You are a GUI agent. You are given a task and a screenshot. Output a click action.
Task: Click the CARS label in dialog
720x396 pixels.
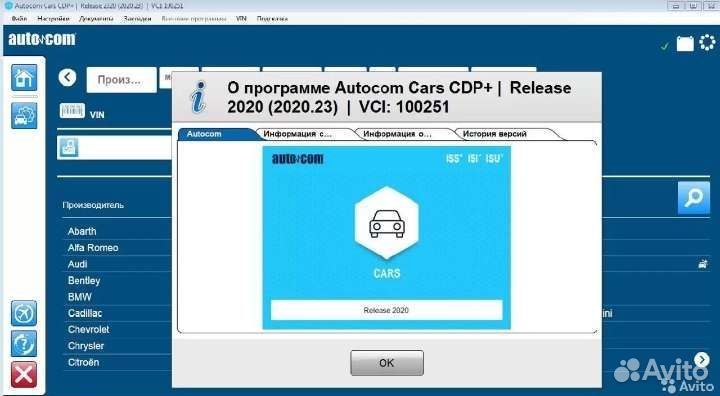(387, 273)
